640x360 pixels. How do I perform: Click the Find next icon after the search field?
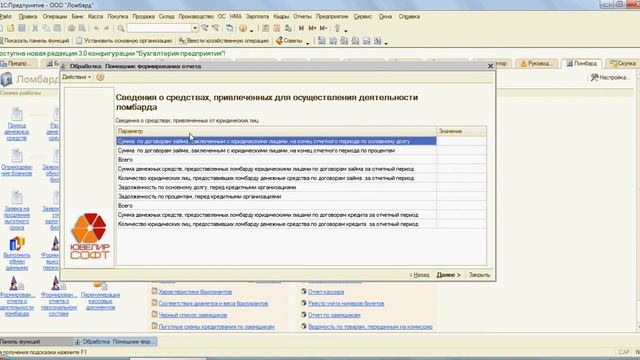(205, 28)
